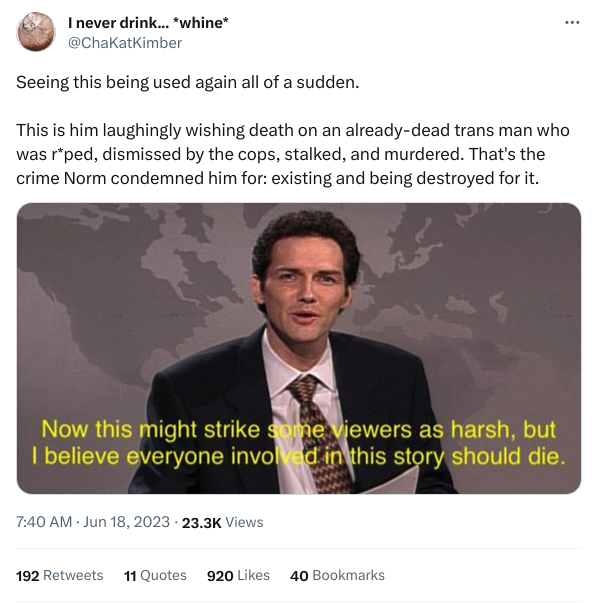Open the attached news anchor image
Viewport: 598px width, 603px height.
(x=299, y=348)
